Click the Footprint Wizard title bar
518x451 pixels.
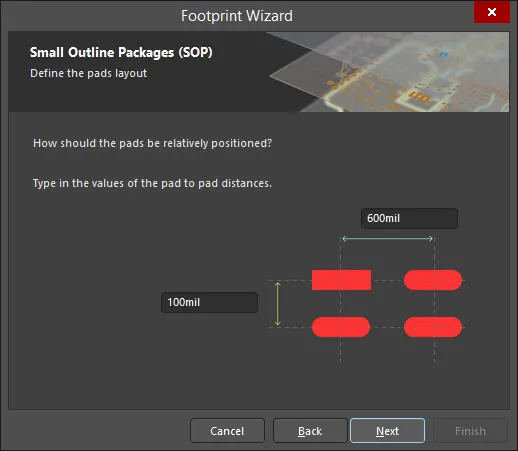(x=237, y=16)
